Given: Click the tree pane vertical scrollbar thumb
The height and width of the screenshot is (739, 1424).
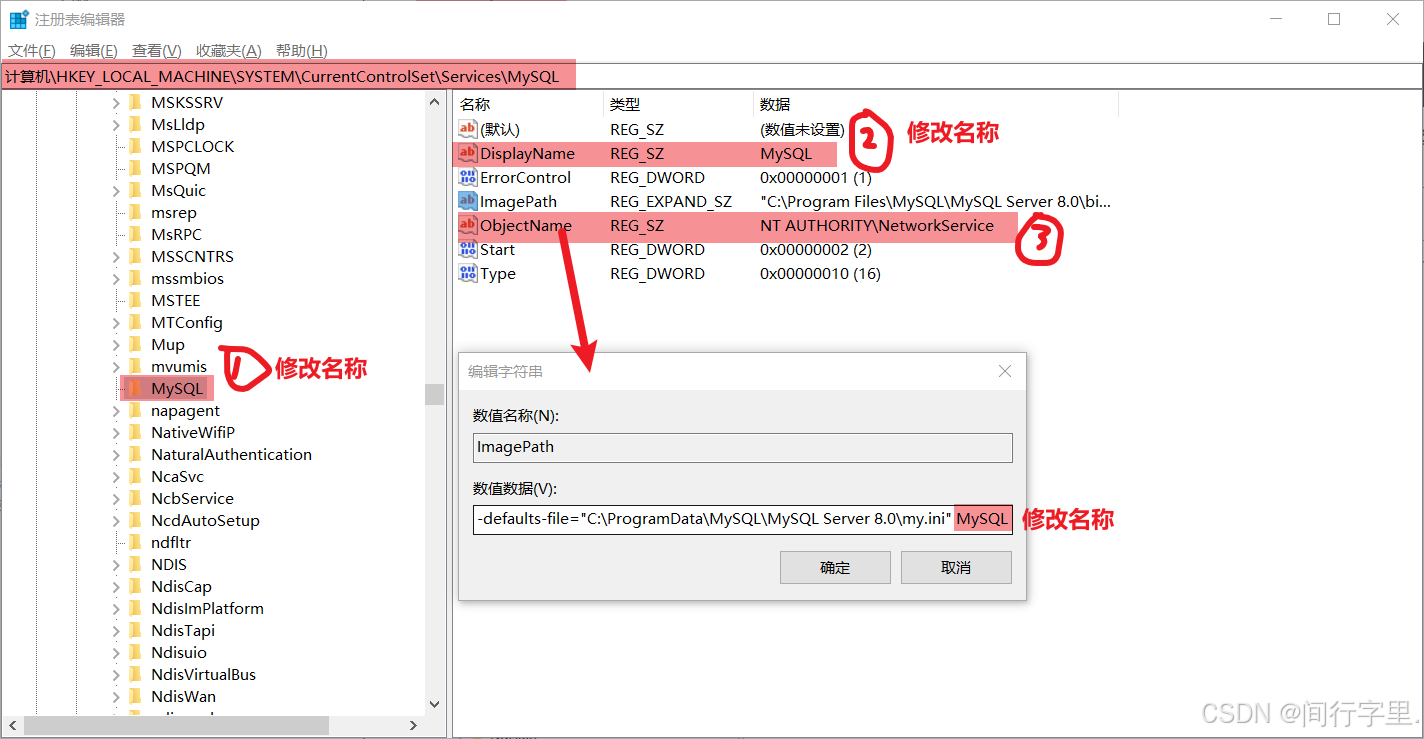Looking at the screenshot, I should pos(434,394).
